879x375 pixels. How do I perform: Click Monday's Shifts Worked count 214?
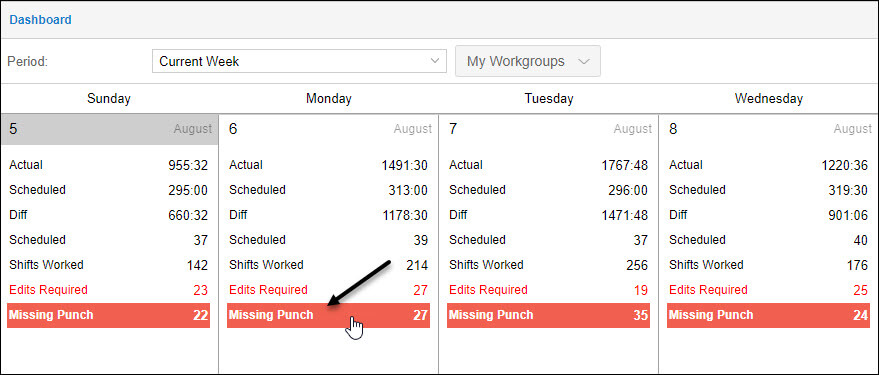coord(417,265)
